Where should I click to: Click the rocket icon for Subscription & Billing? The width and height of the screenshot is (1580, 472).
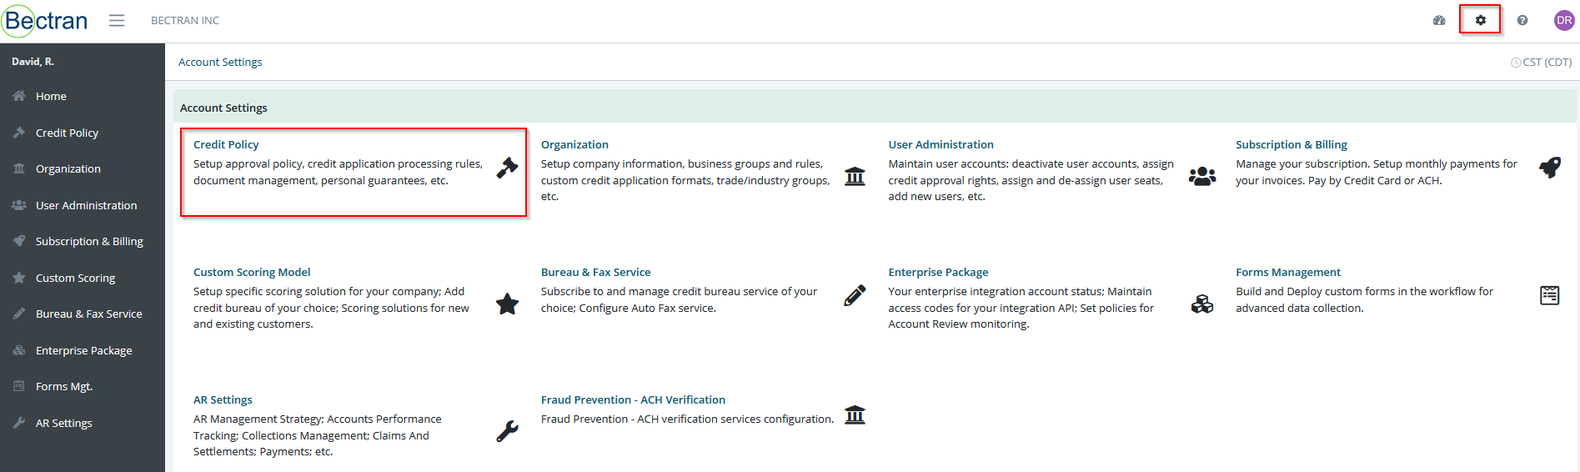1549,168
